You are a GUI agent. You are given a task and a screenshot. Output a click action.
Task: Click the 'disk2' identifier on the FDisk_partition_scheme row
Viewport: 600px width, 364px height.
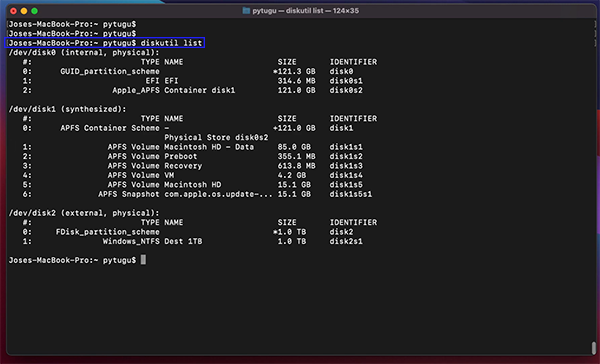tap(341, 232)
